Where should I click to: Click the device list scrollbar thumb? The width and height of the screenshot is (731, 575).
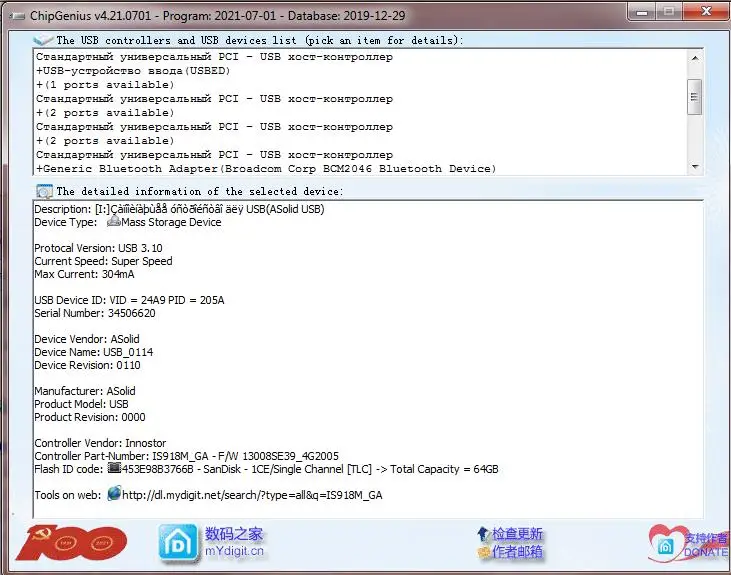[695, 97]
